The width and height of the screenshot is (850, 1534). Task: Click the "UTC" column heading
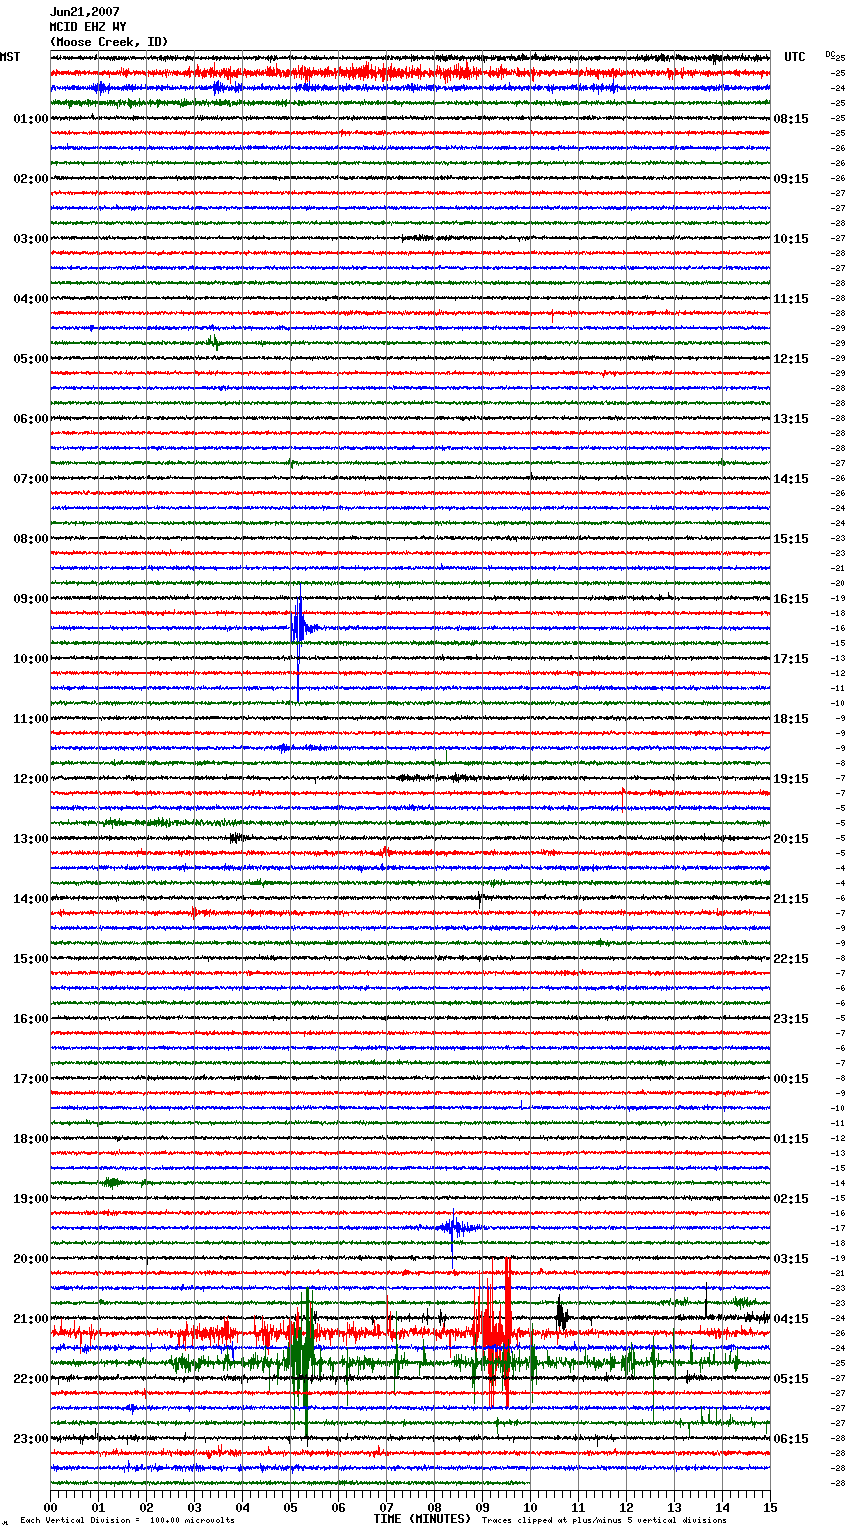794,57
